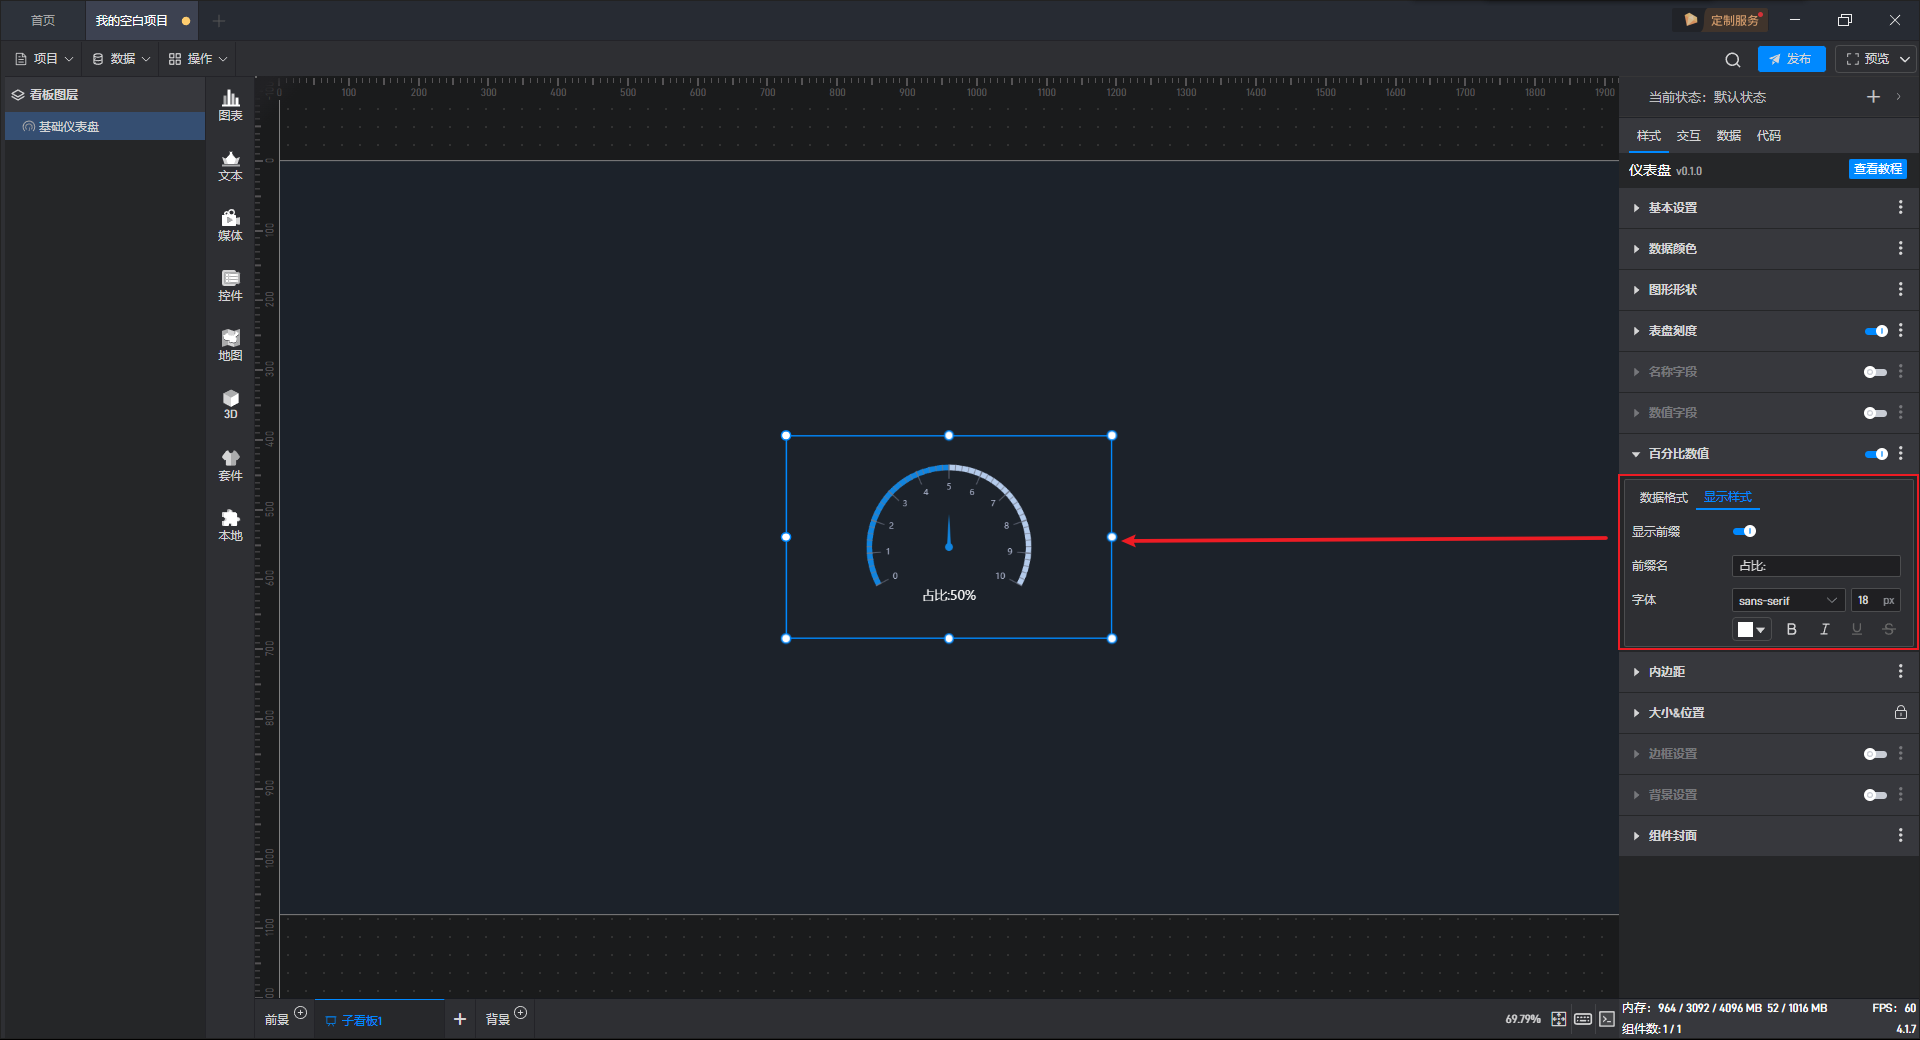Open the font color swatch picker

(x=1751, y=629)
